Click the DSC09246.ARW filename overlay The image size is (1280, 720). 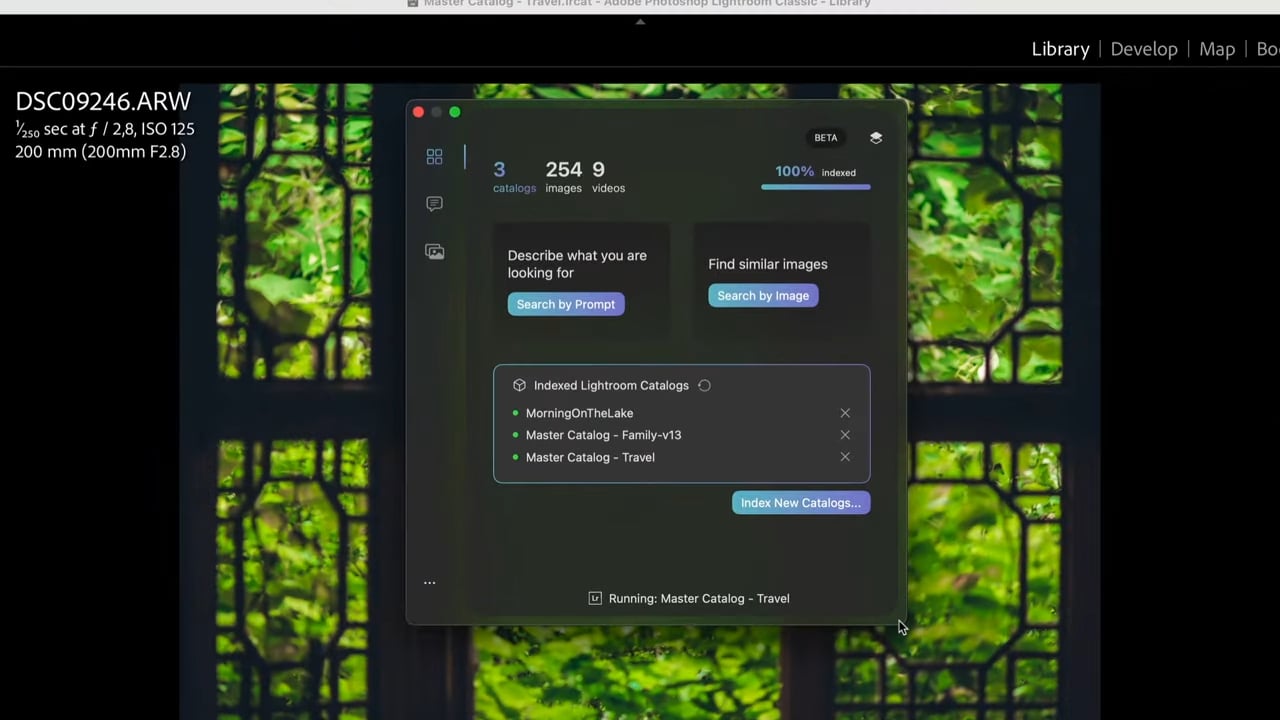[103, 101]
